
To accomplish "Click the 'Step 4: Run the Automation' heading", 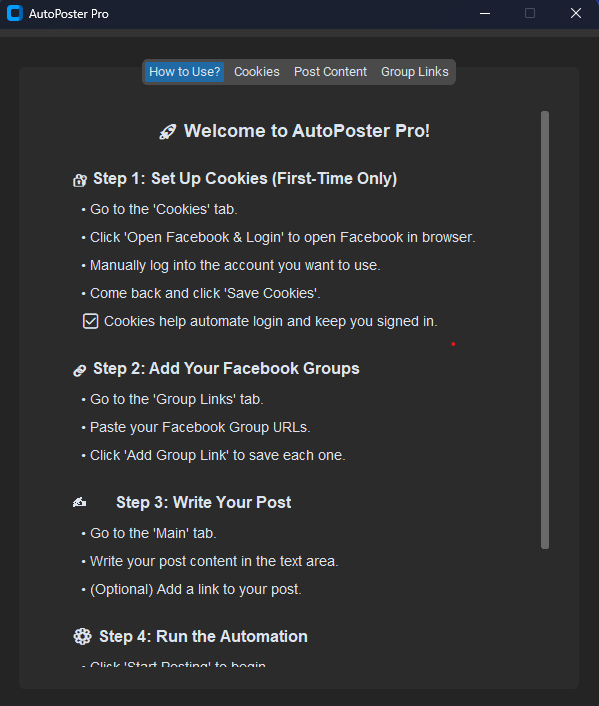I will point(203,637).
